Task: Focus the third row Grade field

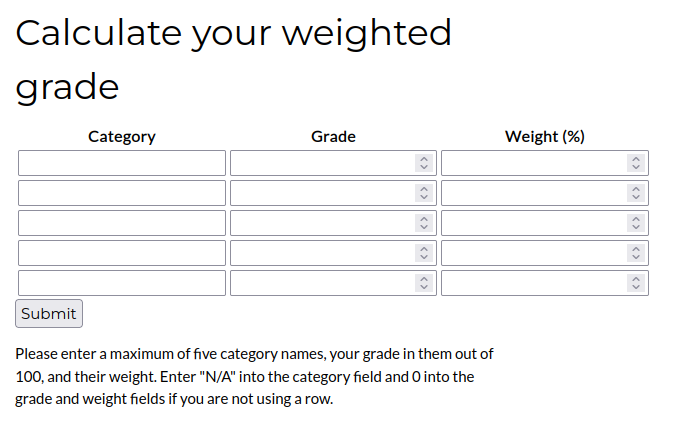Action: point(322,223)
